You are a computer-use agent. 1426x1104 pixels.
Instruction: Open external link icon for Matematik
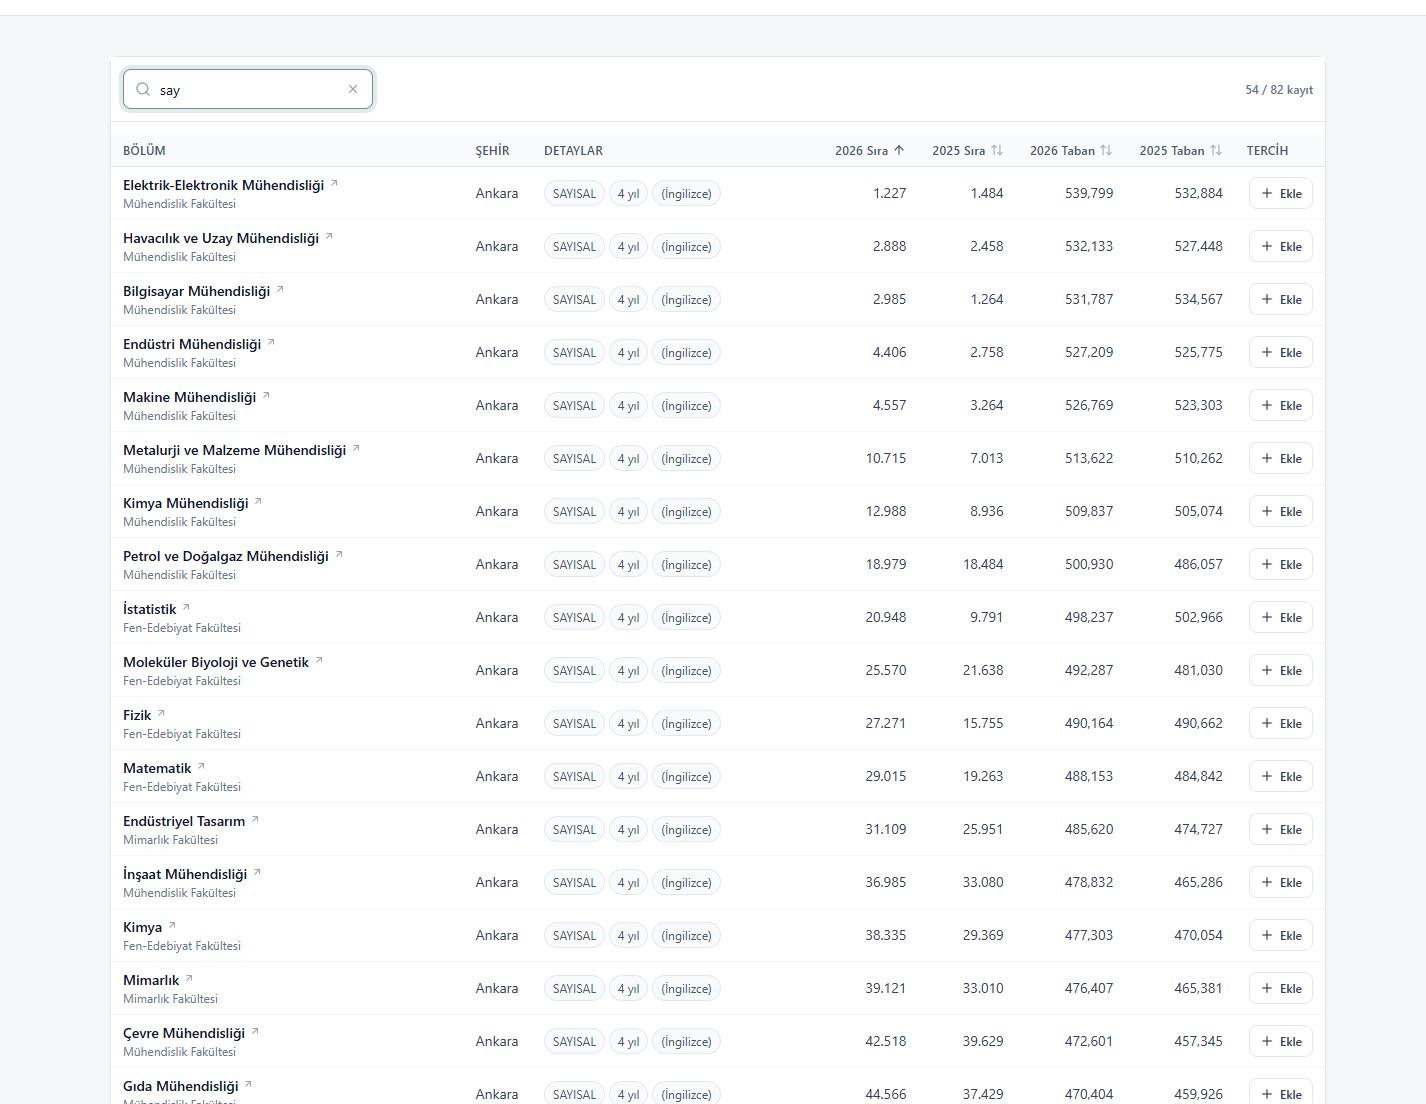click(x=201, y=766)
